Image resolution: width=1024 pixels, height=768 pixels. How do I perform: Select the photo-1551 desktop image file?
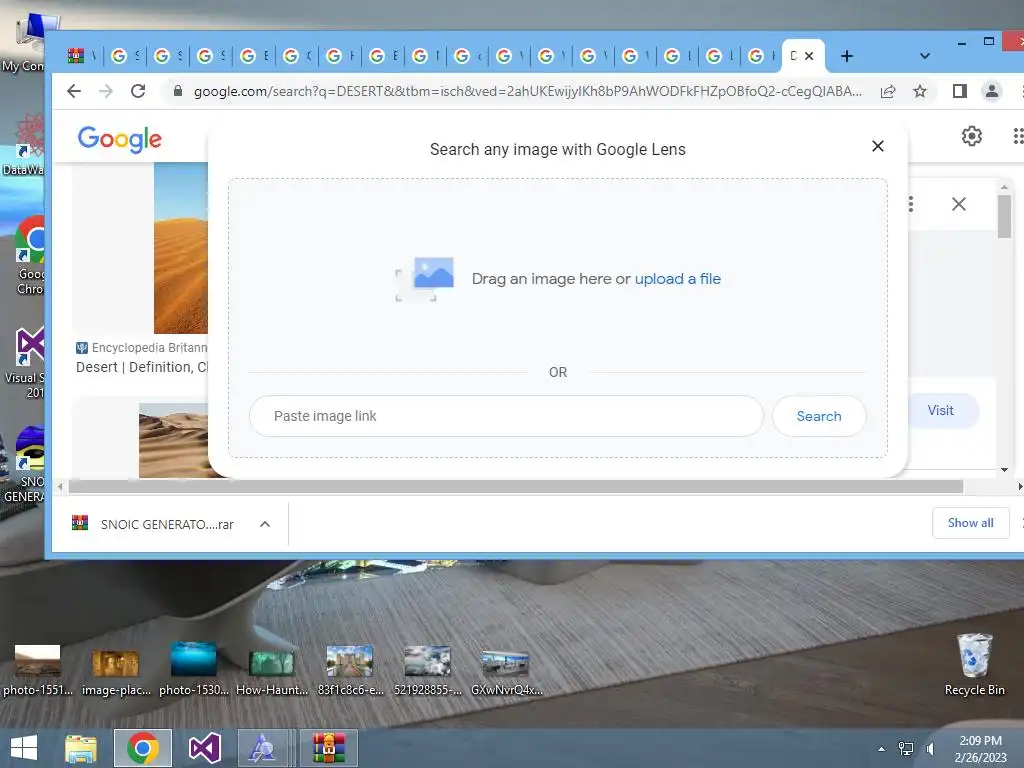click(37, 670)
